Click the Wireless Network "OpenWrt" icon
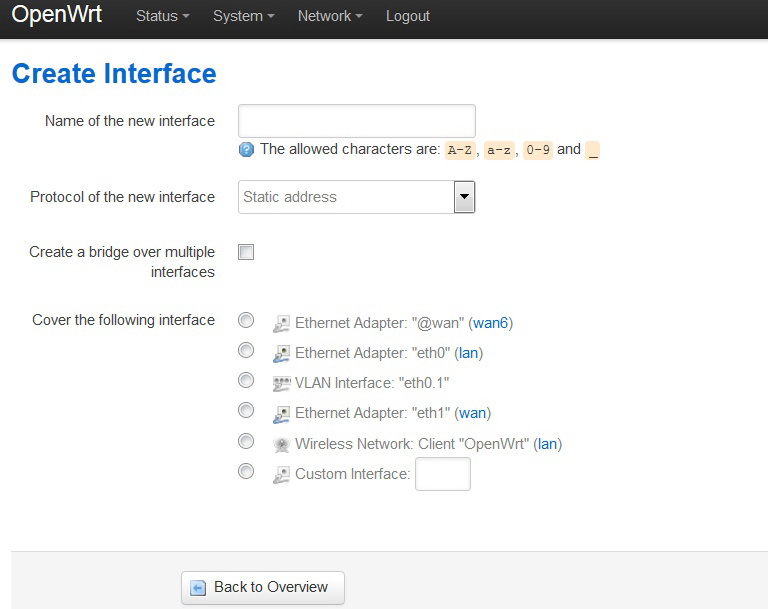 [x=282, y=444]
